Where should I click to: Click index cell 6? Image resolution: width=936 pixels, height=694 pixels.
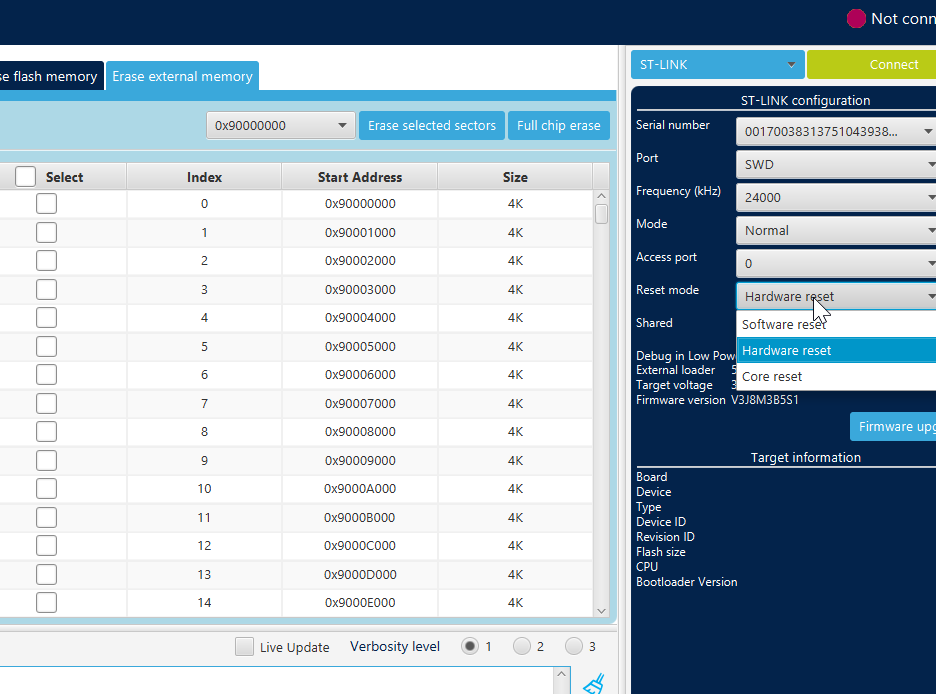(204, 375)
